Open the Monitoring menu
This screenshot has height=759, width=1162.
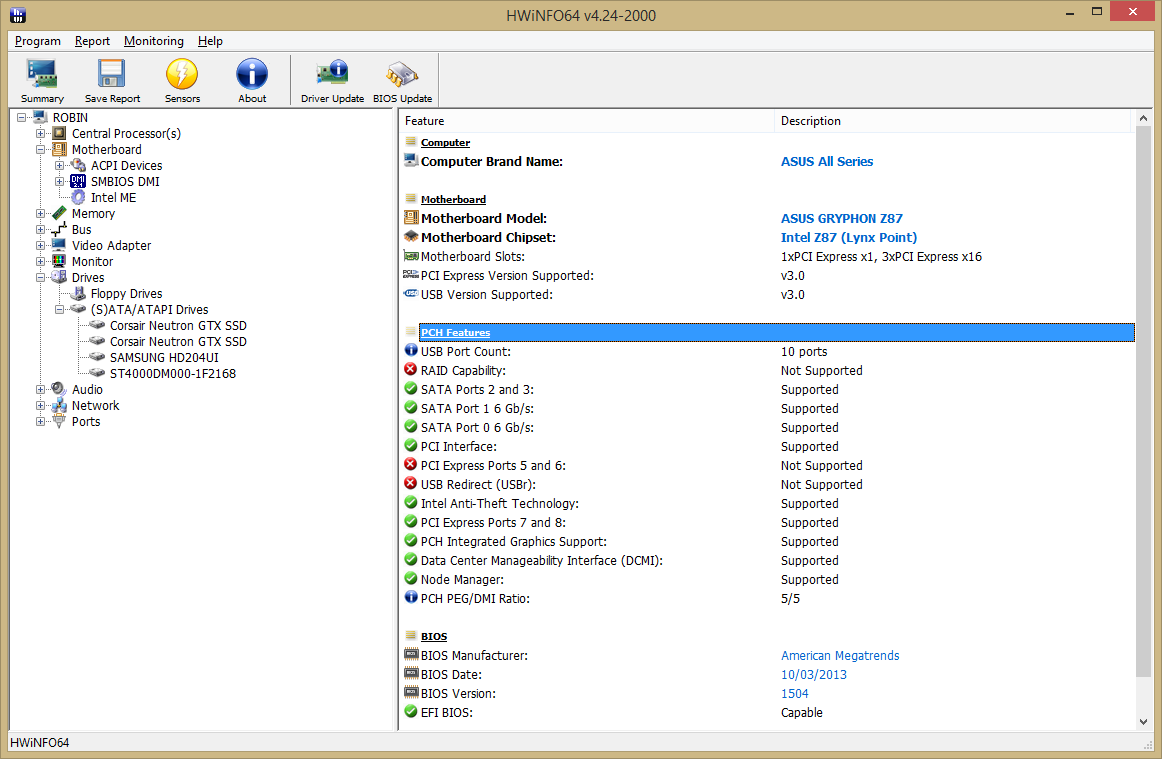pyautogui.click(x=153, y=41)
